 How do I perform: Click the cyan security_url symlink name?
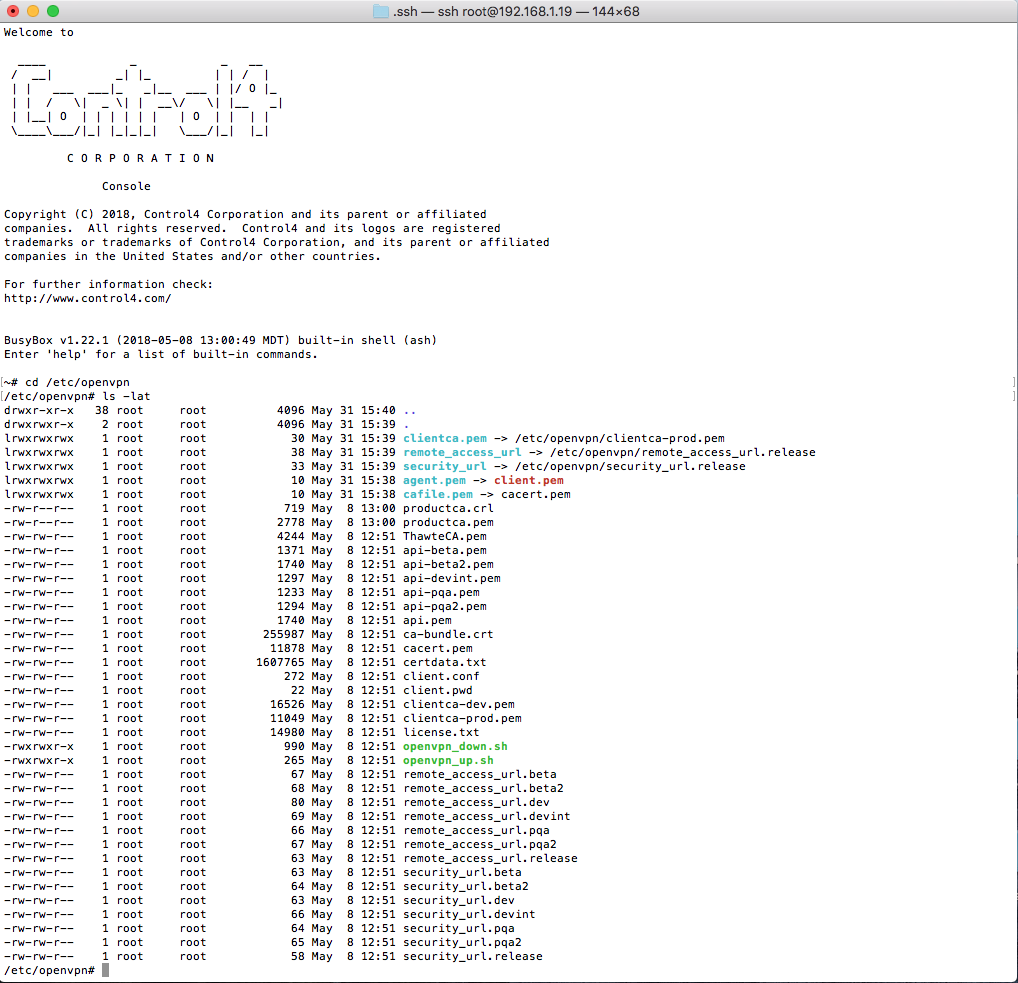(444, 466)
